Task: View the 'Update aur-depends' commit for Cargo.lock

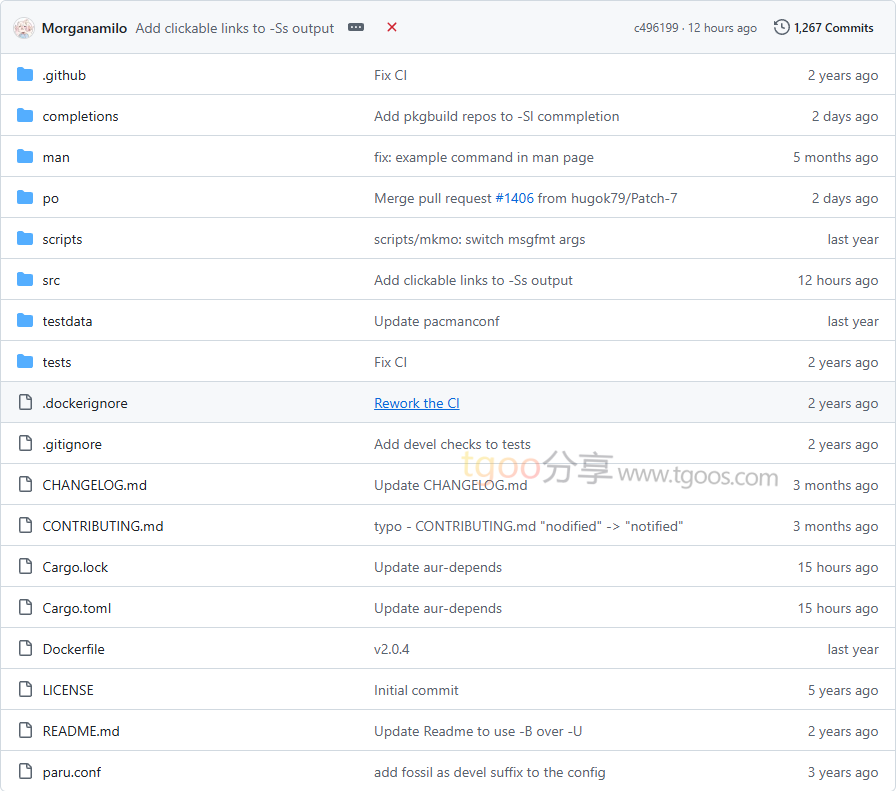Action: click(x=438, y=567)
